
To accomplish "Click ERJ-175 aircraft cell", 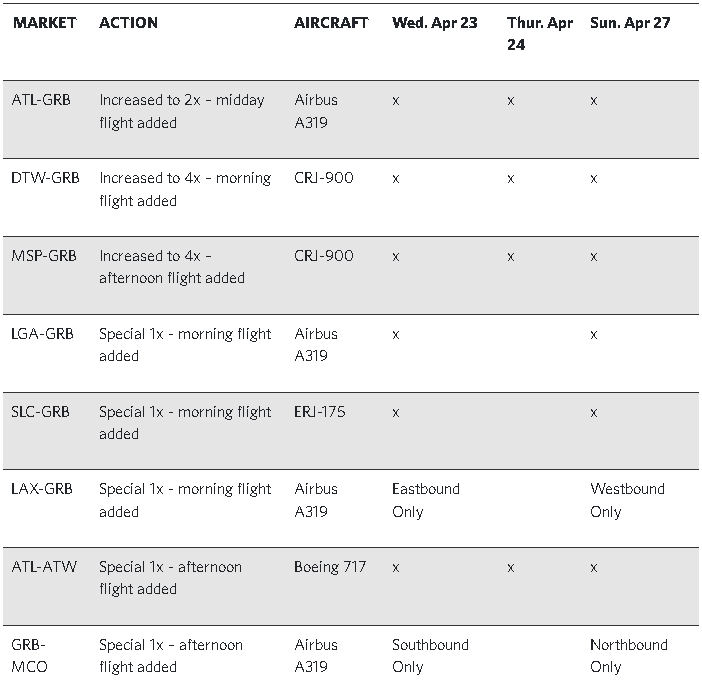I will coord(320,412).
